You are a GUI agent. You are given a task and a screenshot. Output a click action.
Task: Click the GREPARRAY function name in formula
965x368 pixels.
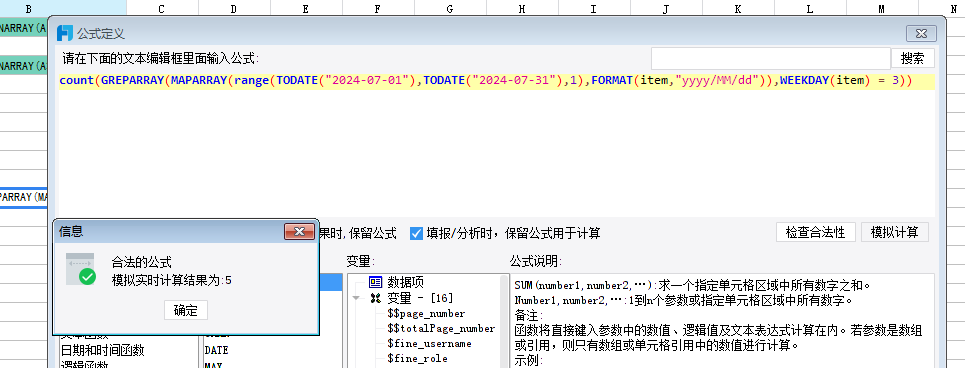[132, 81]
